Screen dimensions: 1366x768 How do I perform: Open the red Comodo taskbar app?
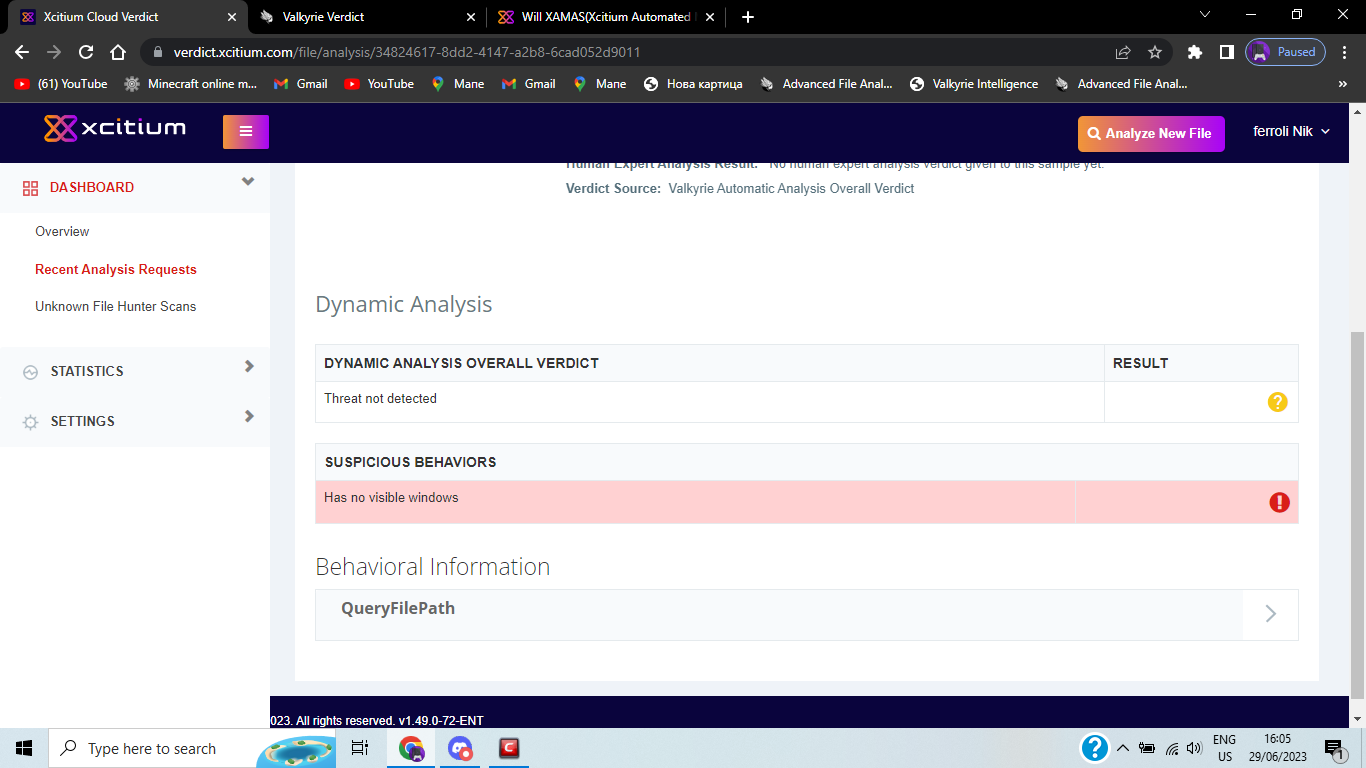(509, 748)
